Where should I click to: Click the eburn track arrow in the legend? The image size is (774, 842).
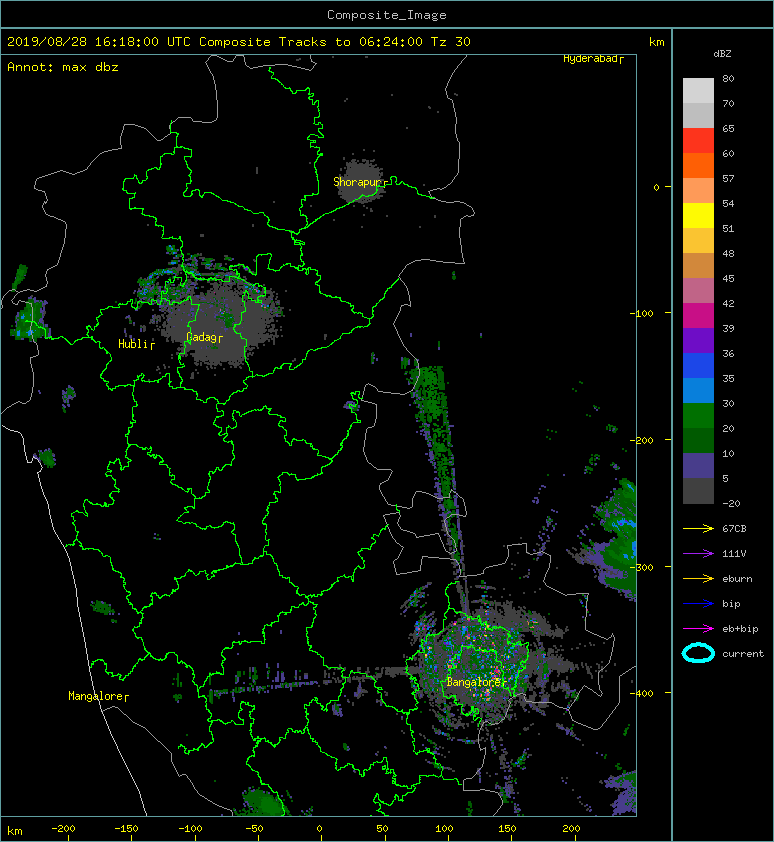pos(698,578)
